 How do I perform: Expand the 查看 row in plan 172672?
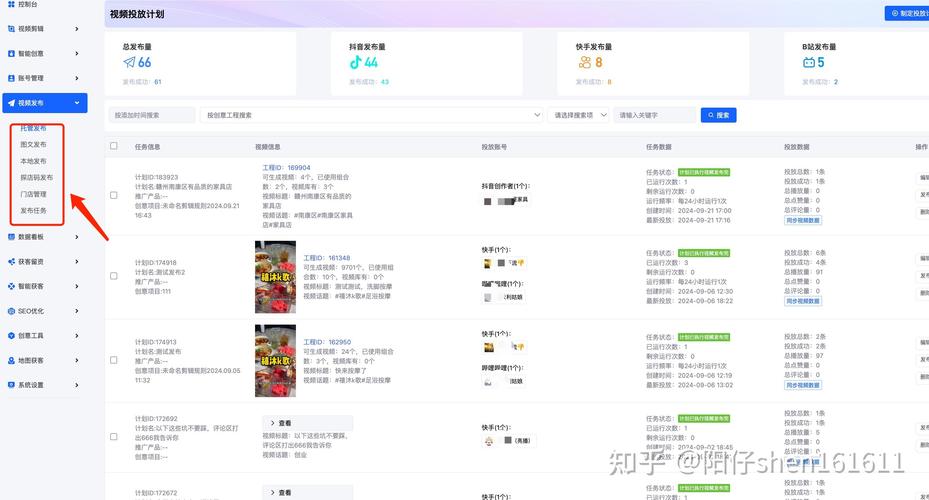click(x=307, y=492)
